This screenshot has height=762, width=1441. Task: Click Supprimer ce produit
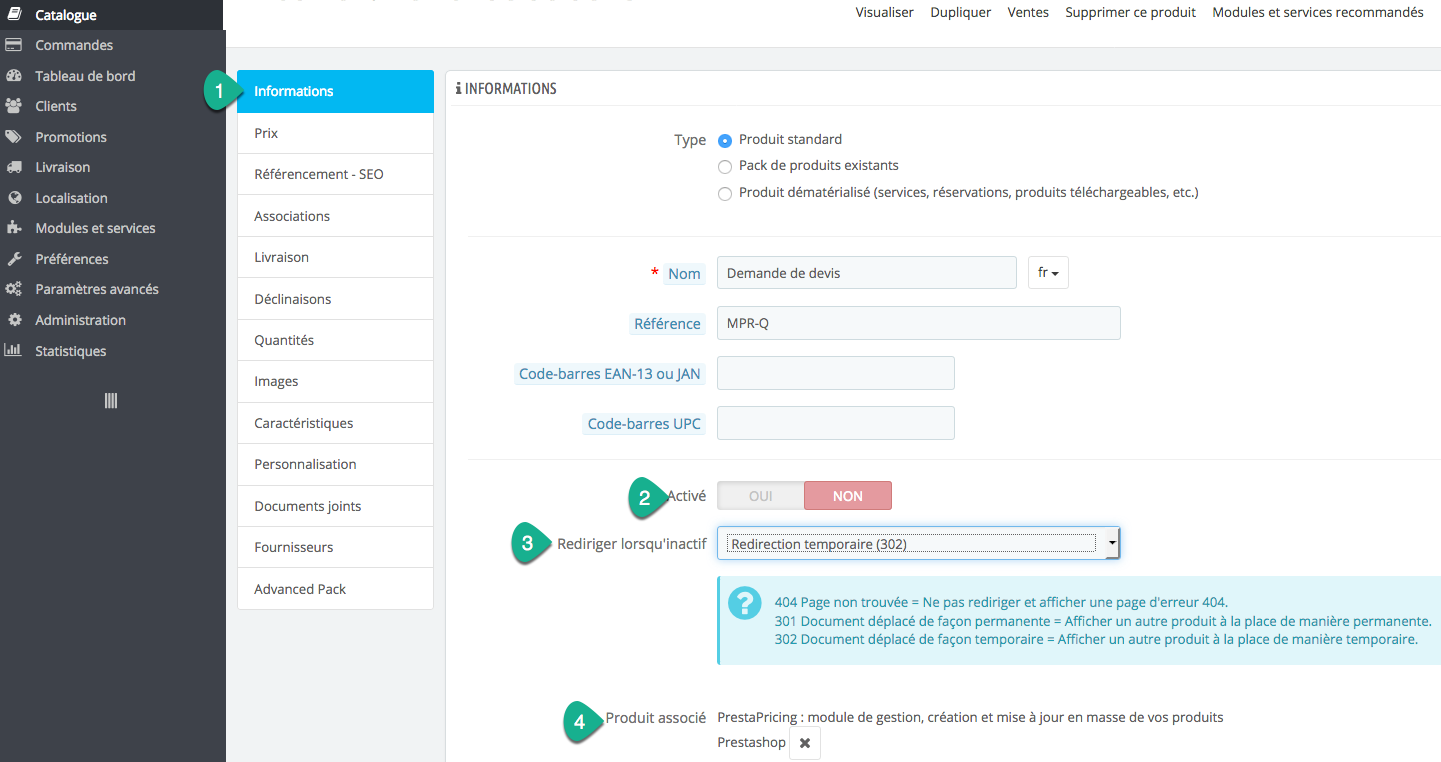[x=1129, y=12]
